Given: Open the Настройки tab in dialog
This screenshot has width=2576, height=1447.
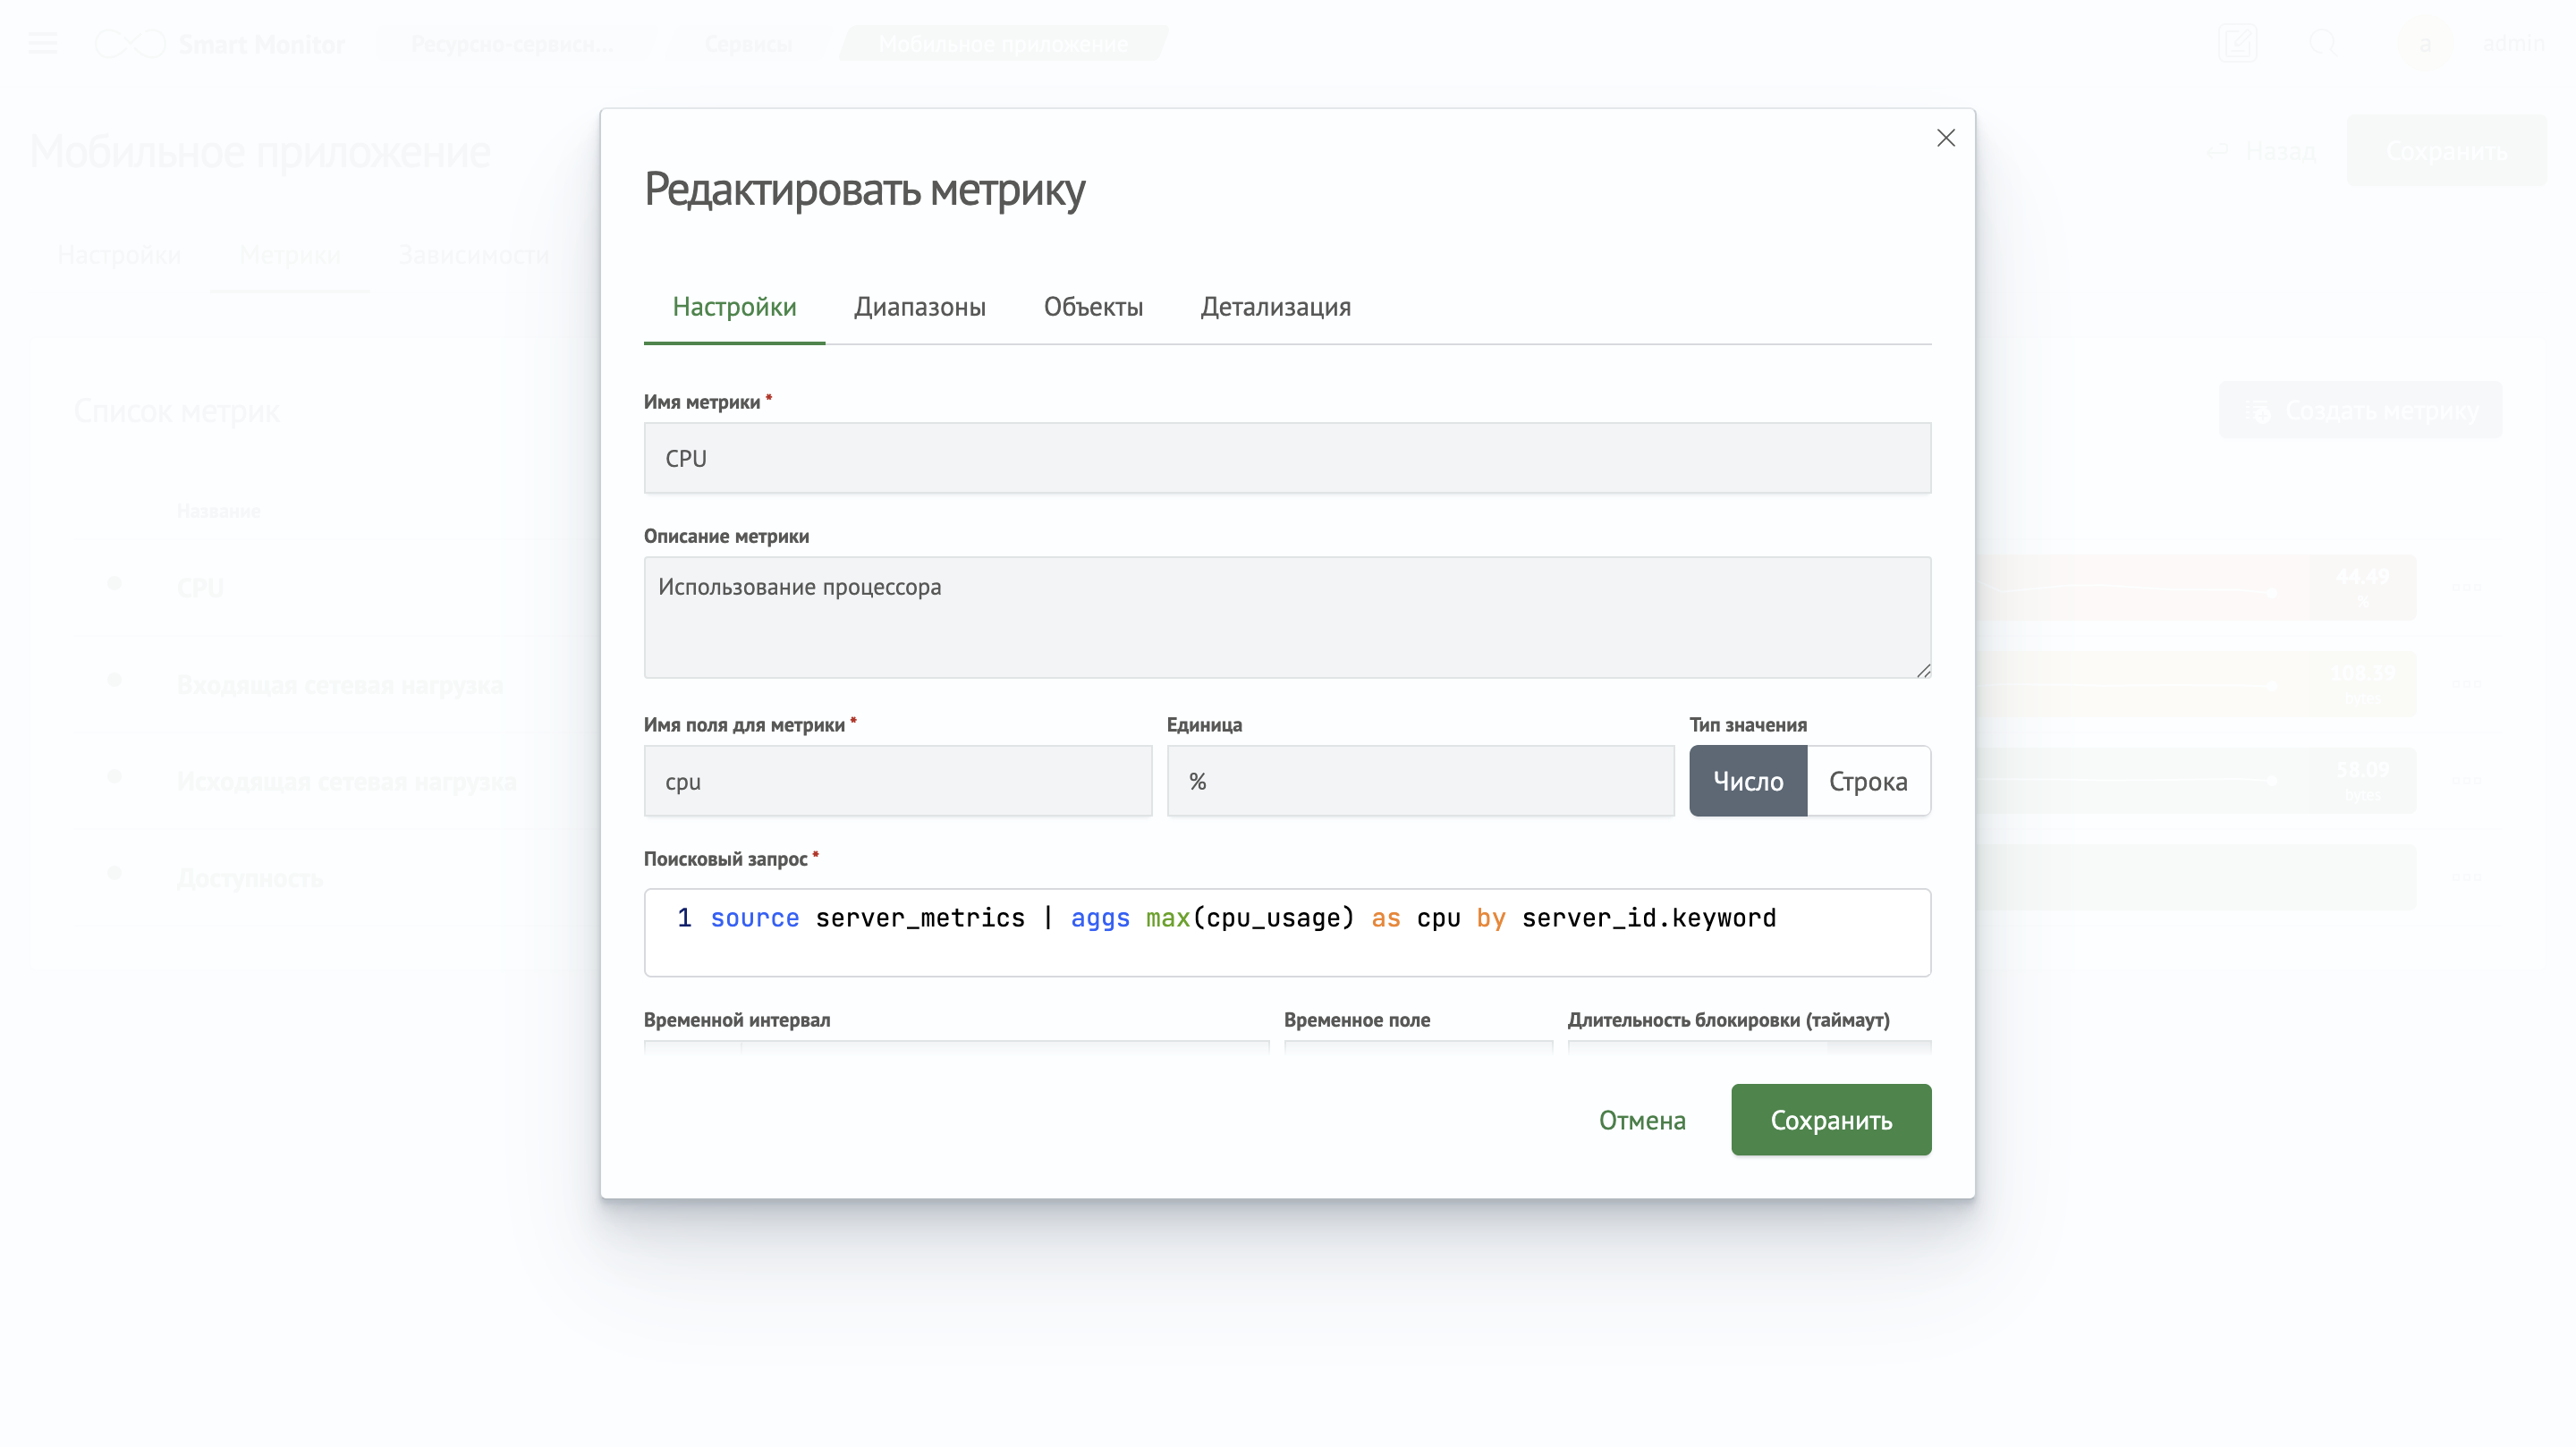Looking at the screenshot, I should [734, 307].
